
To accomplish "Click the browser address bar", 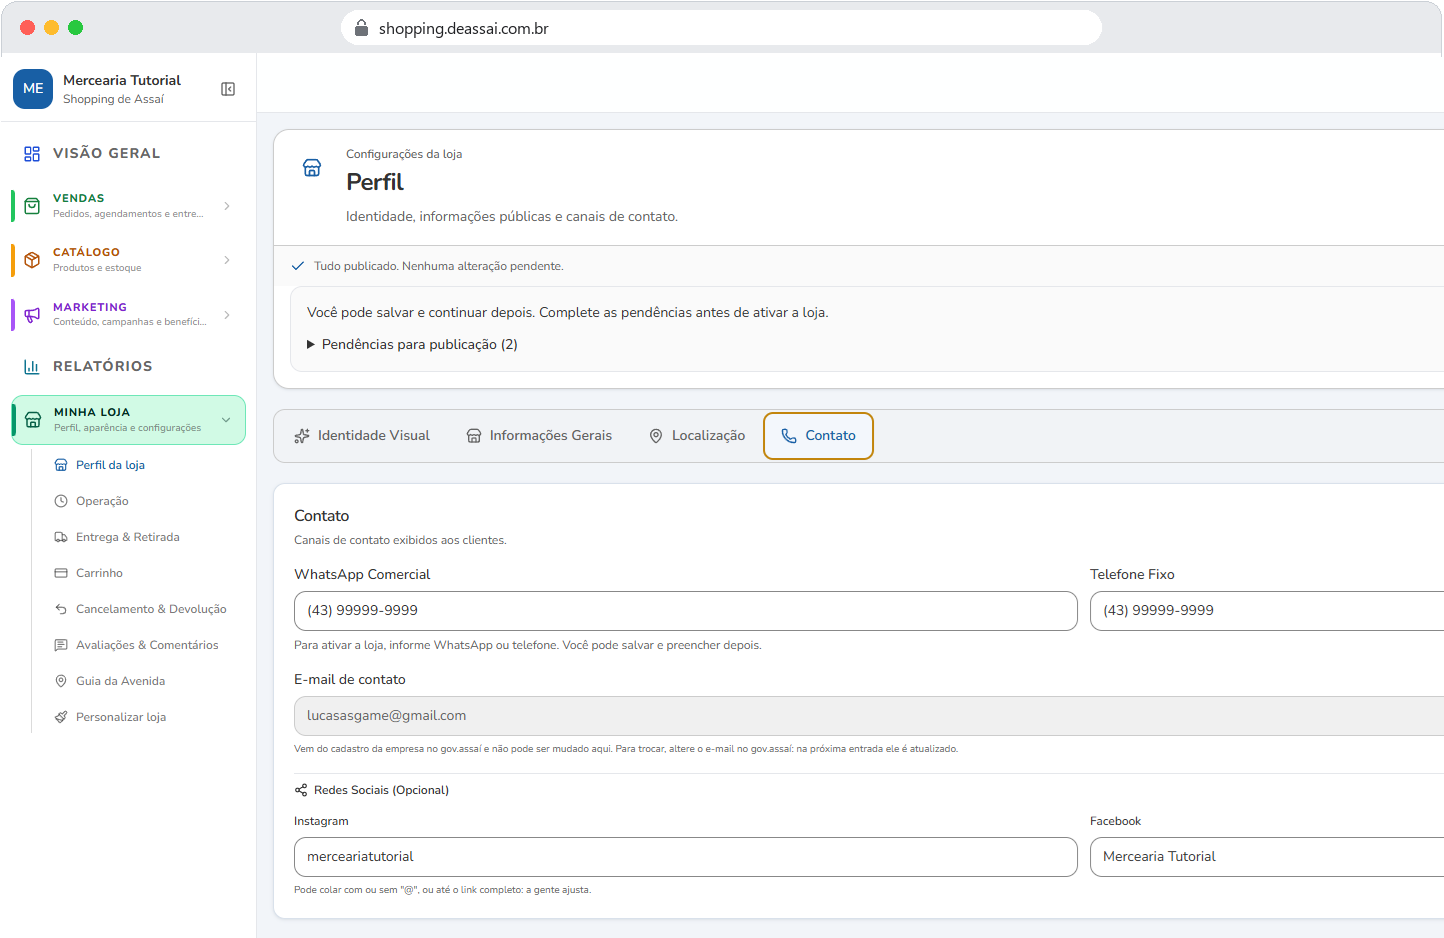I will (721, 28).
